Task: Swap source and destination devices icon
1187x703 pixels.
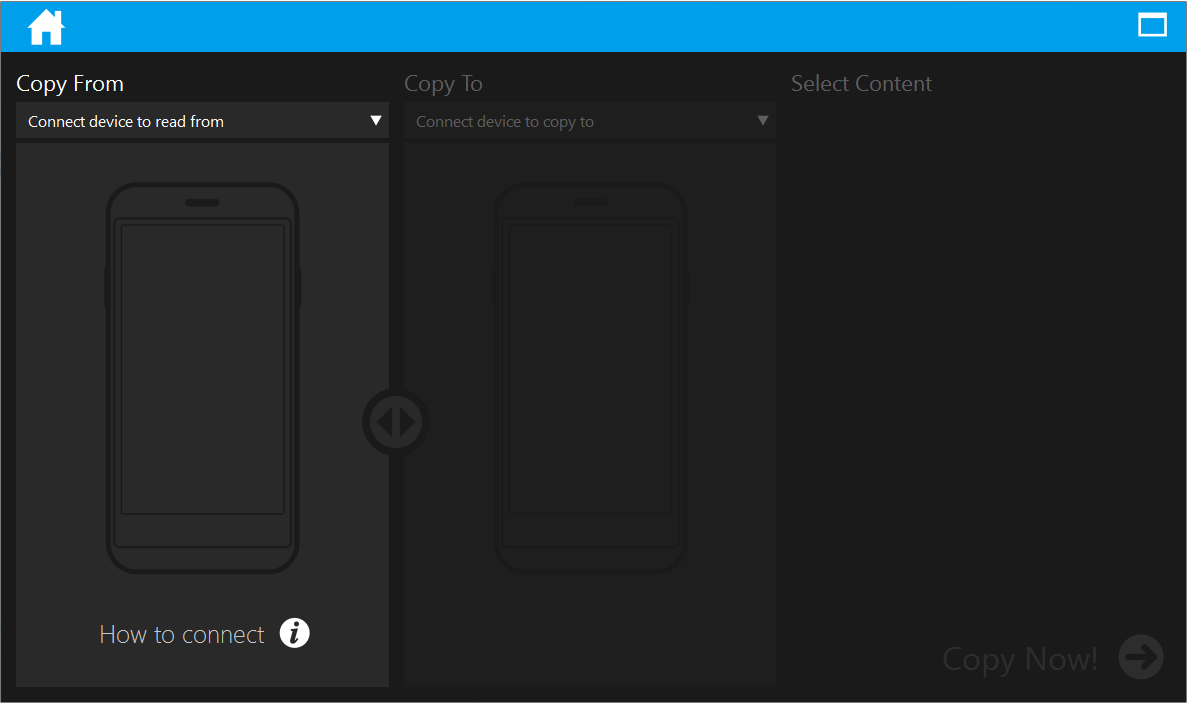Action: tap(396, 422)
